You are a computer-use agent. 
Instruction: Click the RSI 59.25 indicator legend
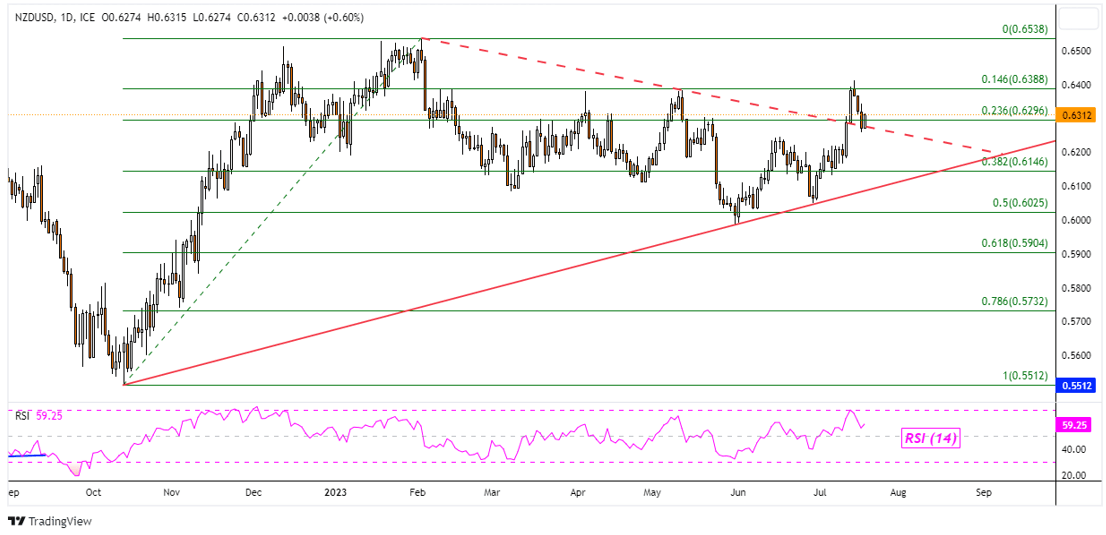pos(39,416)
